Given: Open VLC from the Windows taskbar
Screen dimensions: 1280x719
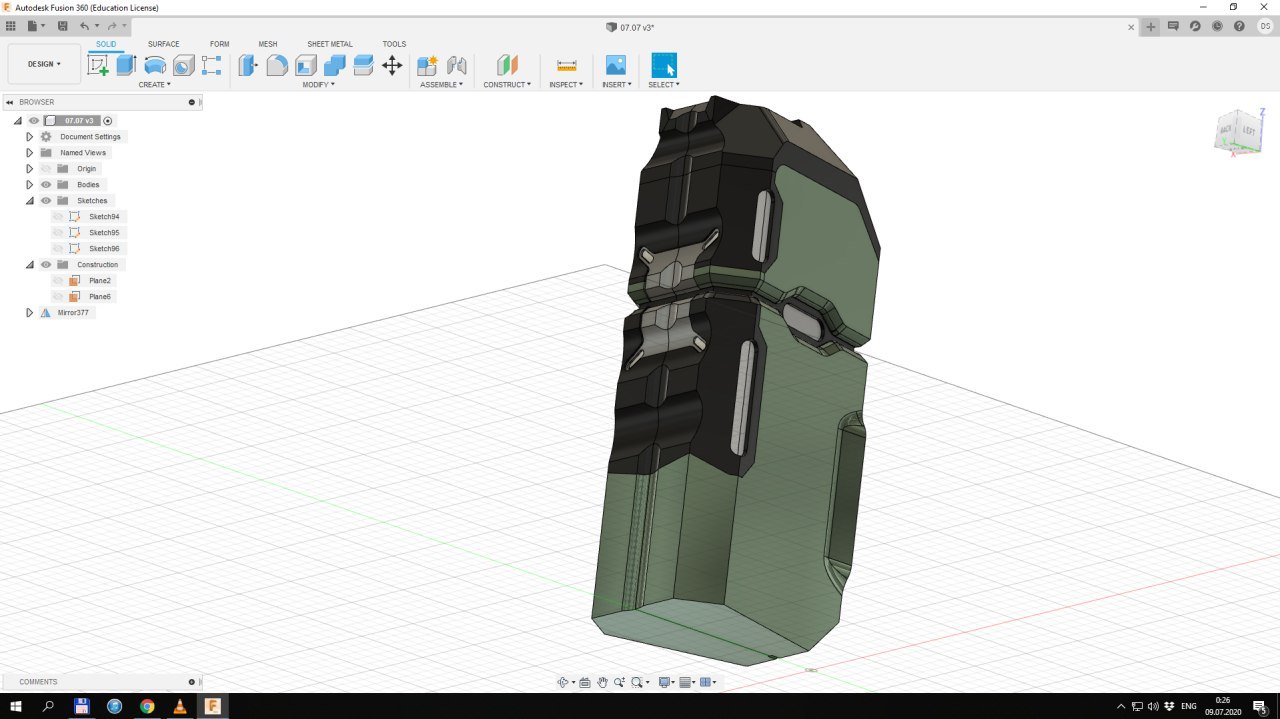Looking at the screenshot, I should pos(180,706).
